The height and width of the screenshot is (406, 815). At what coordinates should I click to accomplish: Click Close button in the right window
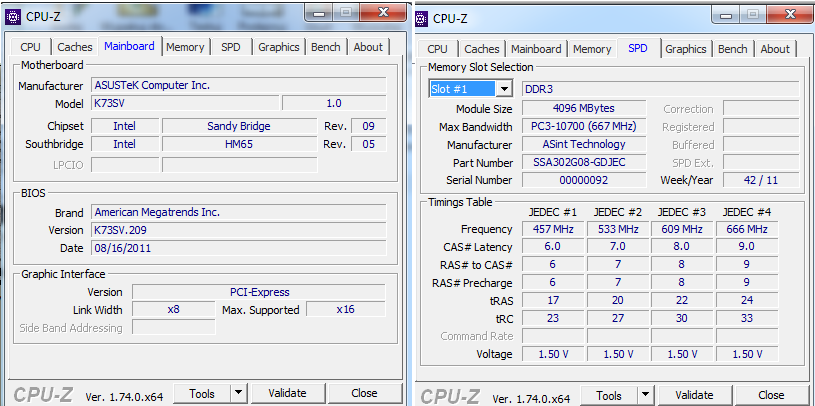click(771, 396)
